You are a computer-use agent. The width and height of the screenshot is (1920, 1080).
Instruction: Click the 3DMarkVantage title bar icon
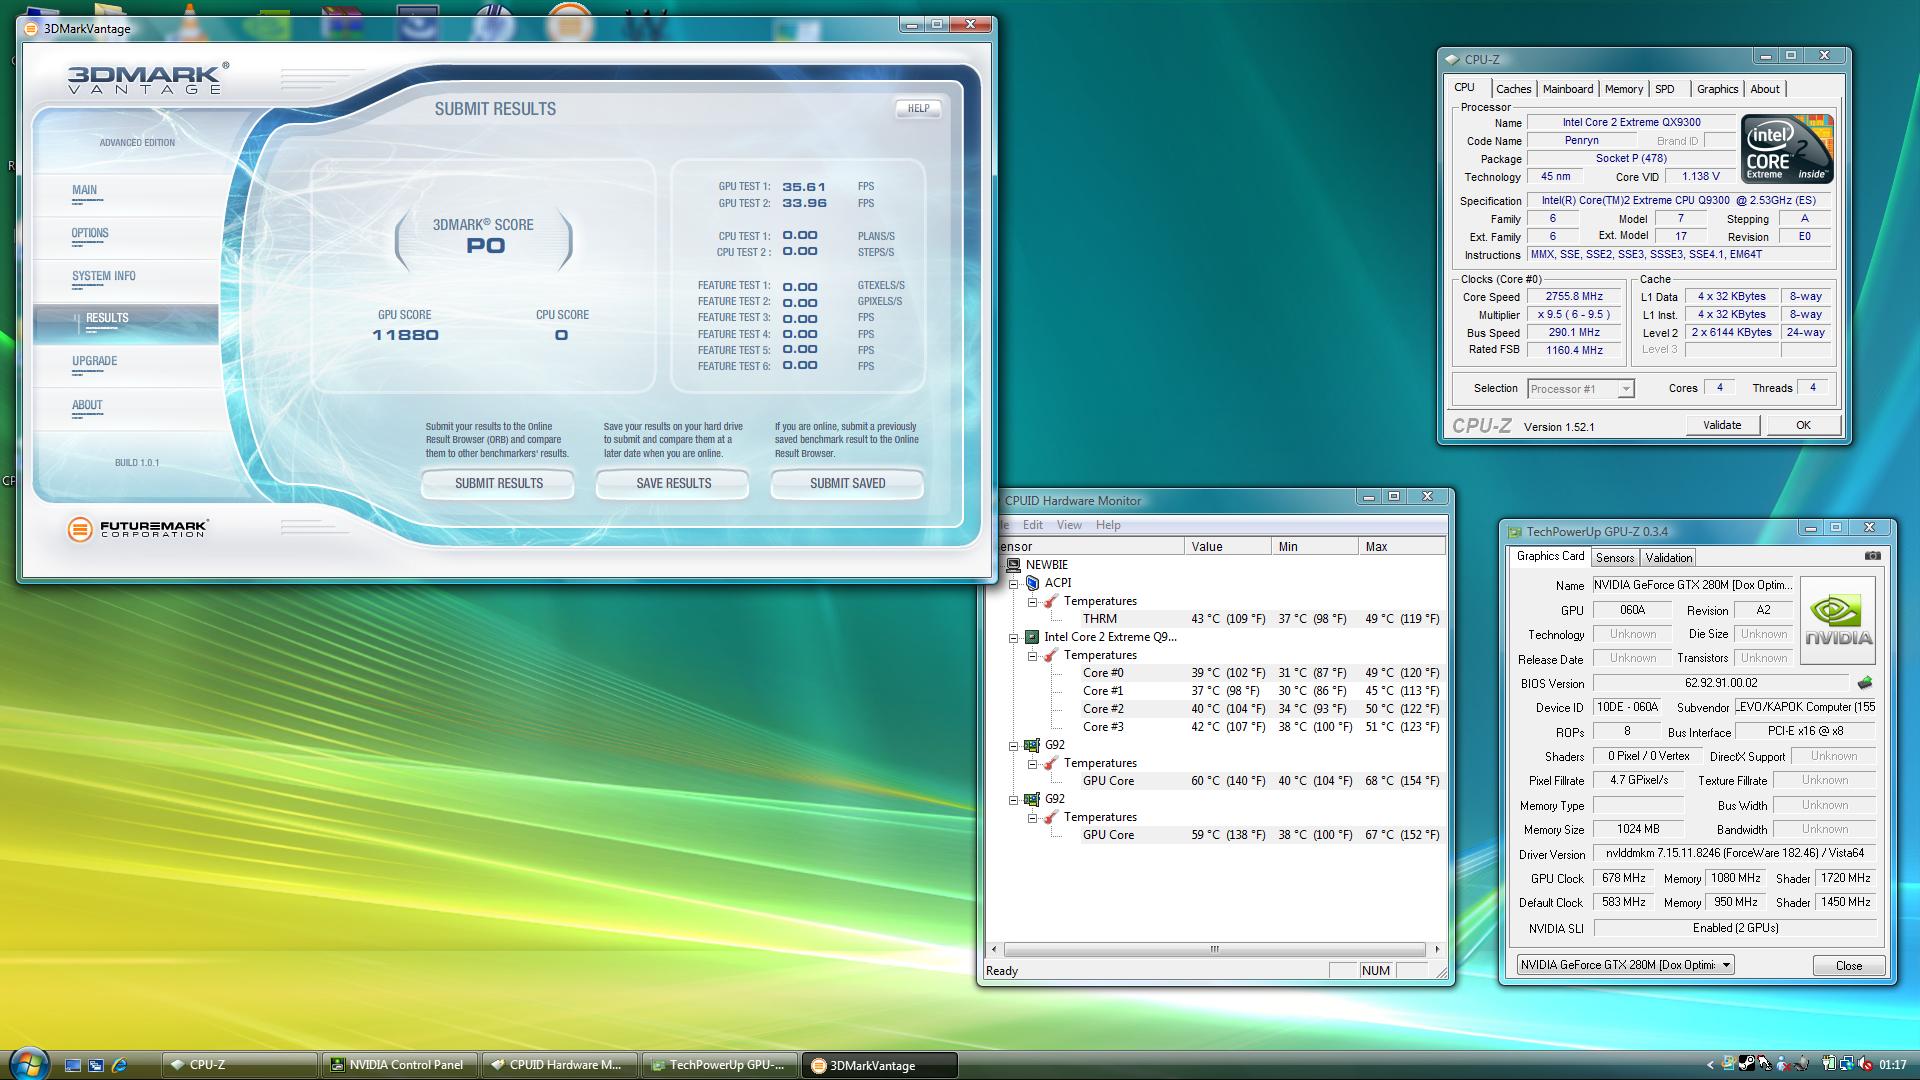(x=32, y=28)
